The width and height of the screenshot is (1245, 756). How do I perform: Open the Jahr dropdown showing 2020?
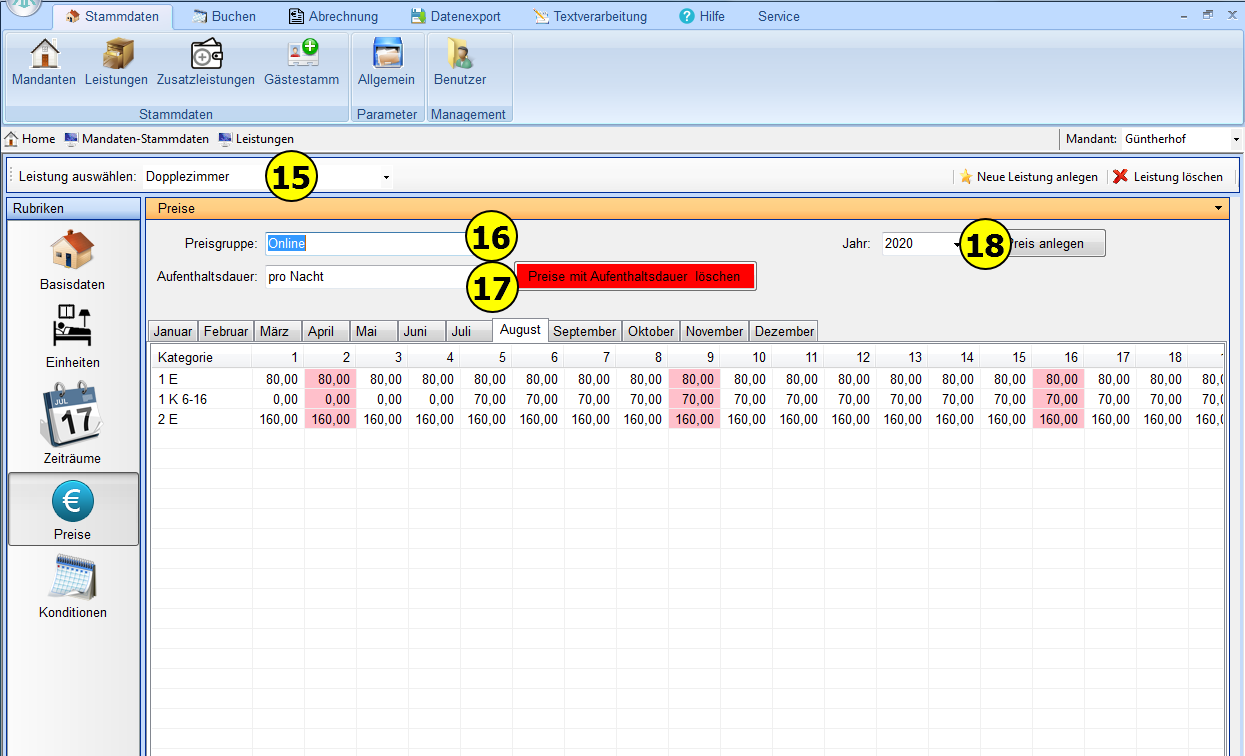click(x=955, y=243)
